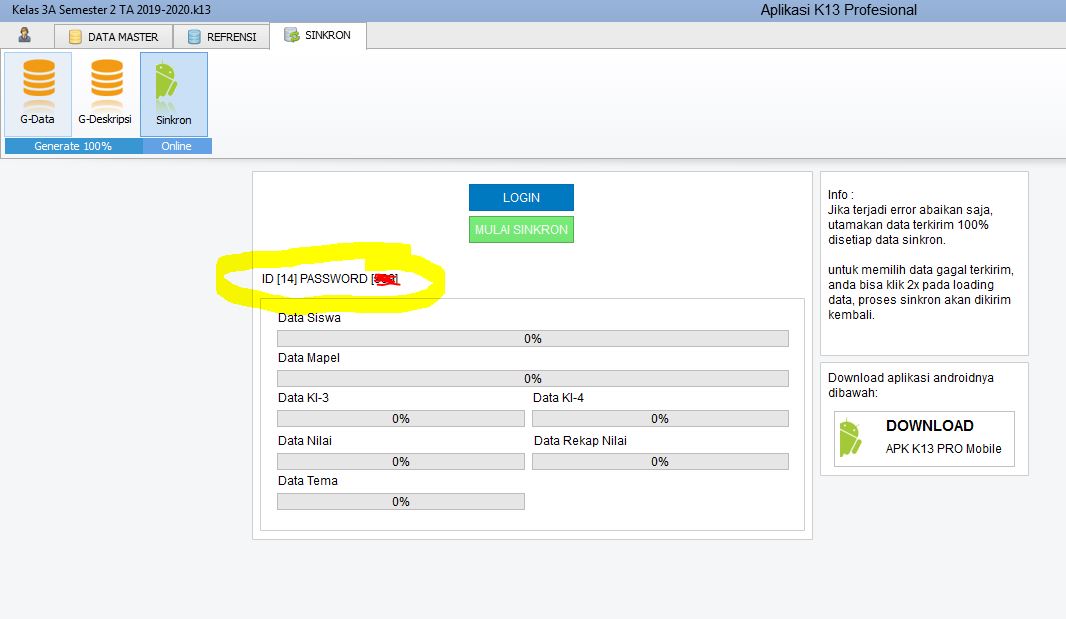The width and height of the screenshot is (1066, 619).
Task: Click the database icon on REFRENSI tab
Action: coord(194,37)
